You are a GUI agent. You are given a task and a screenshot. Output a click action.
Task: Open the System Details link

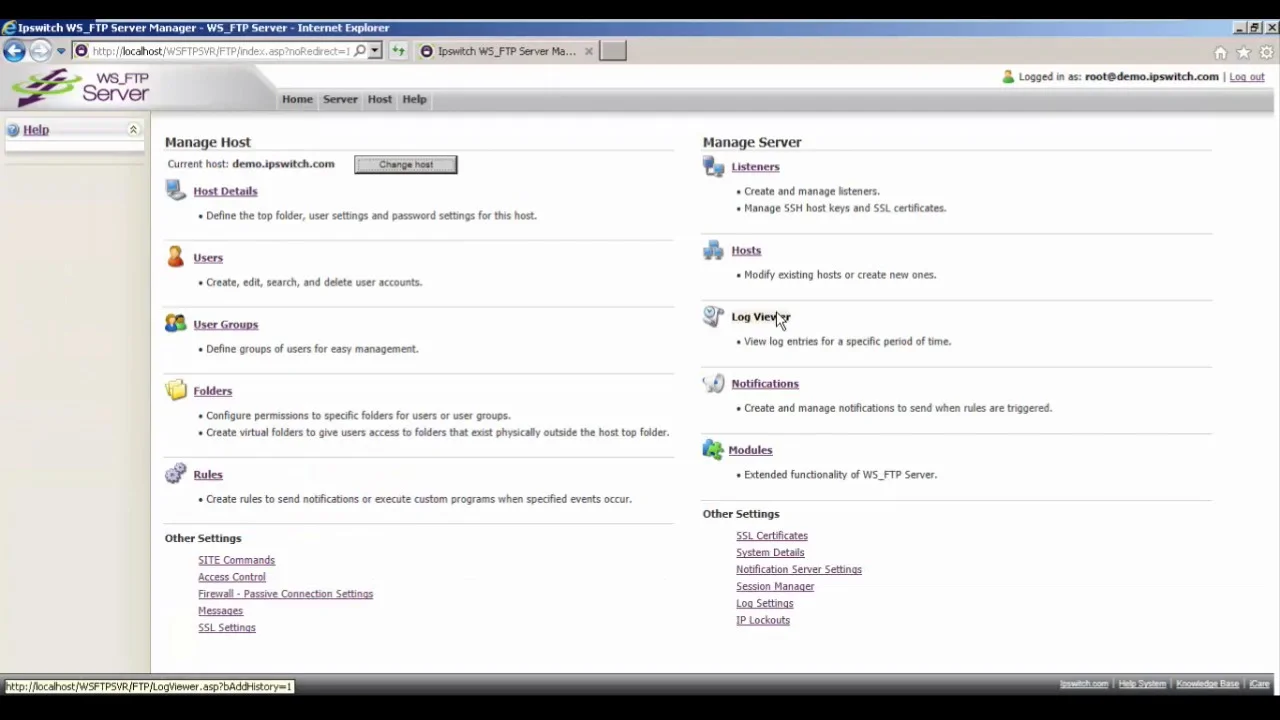point(770,553)
